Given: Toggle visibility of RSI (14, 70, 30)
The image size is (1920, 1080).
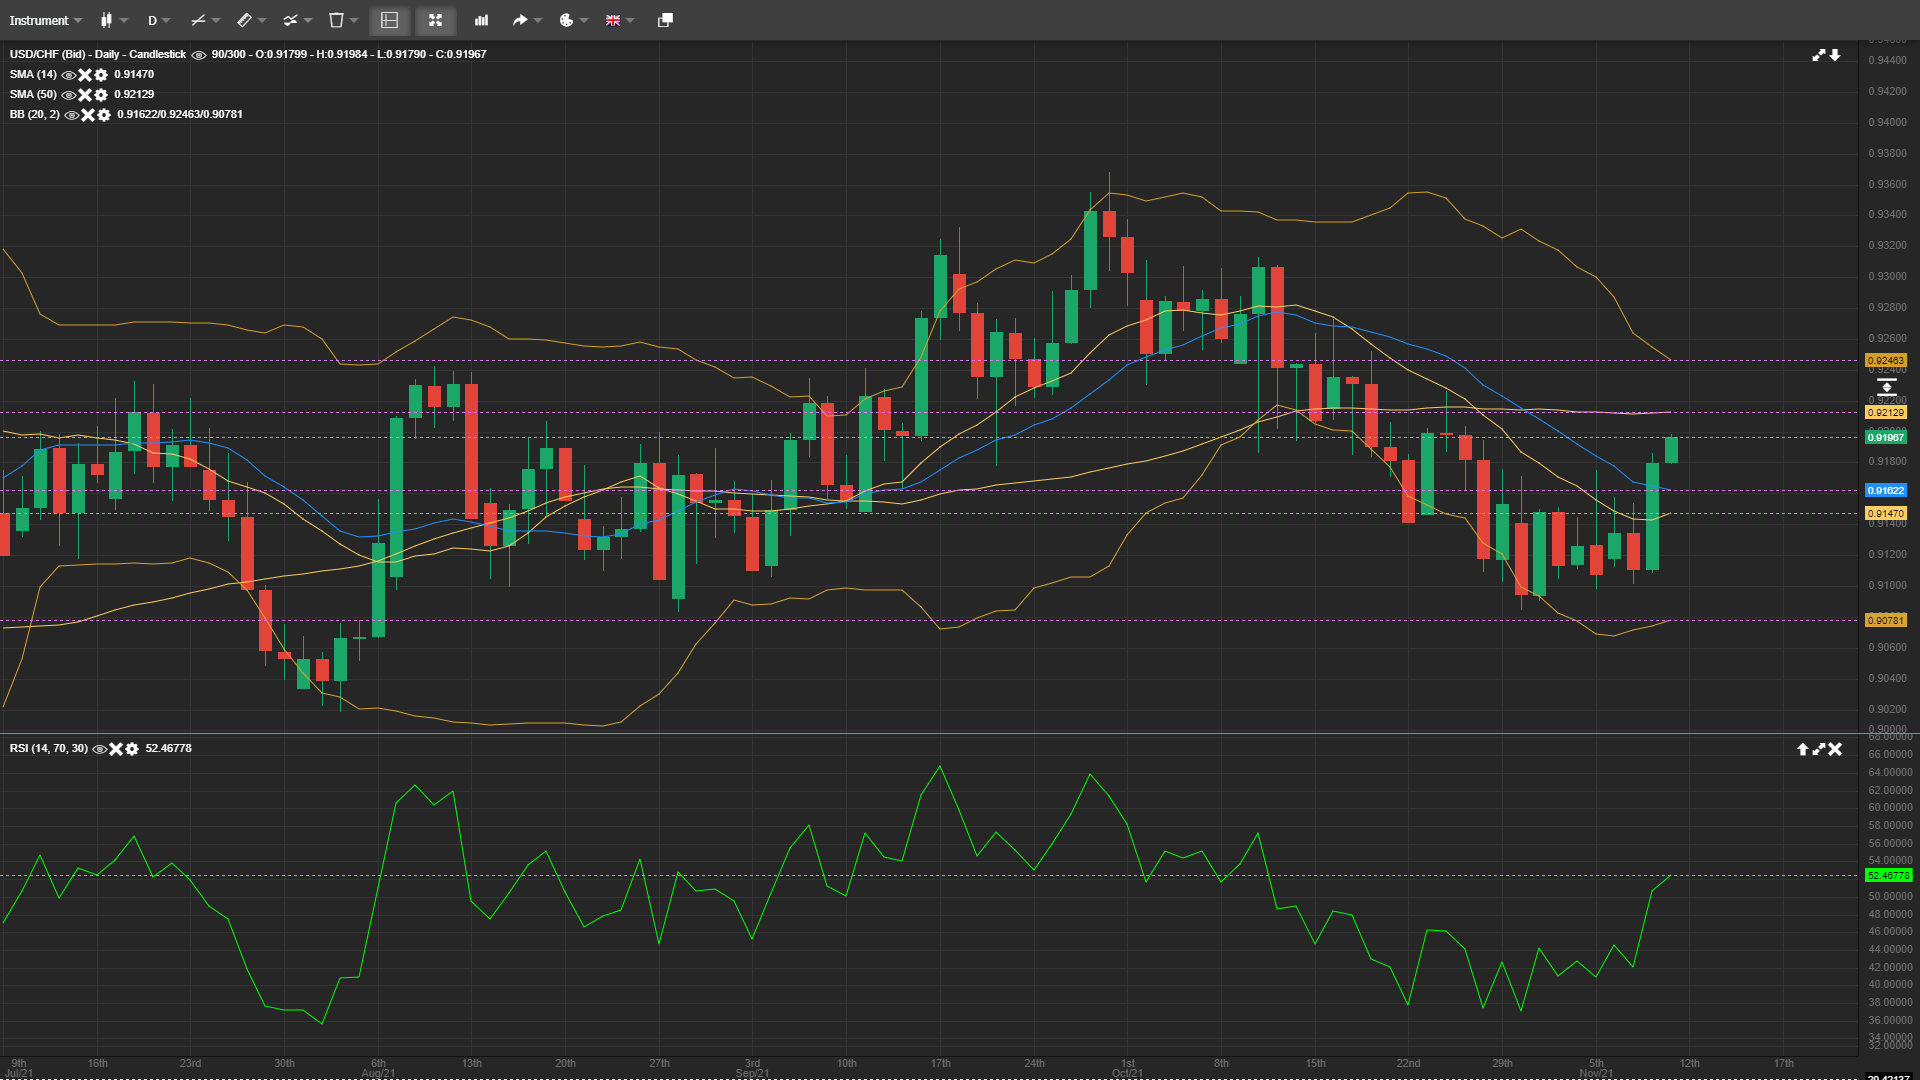Looking at the screenshot, I should tap(100, 749).
